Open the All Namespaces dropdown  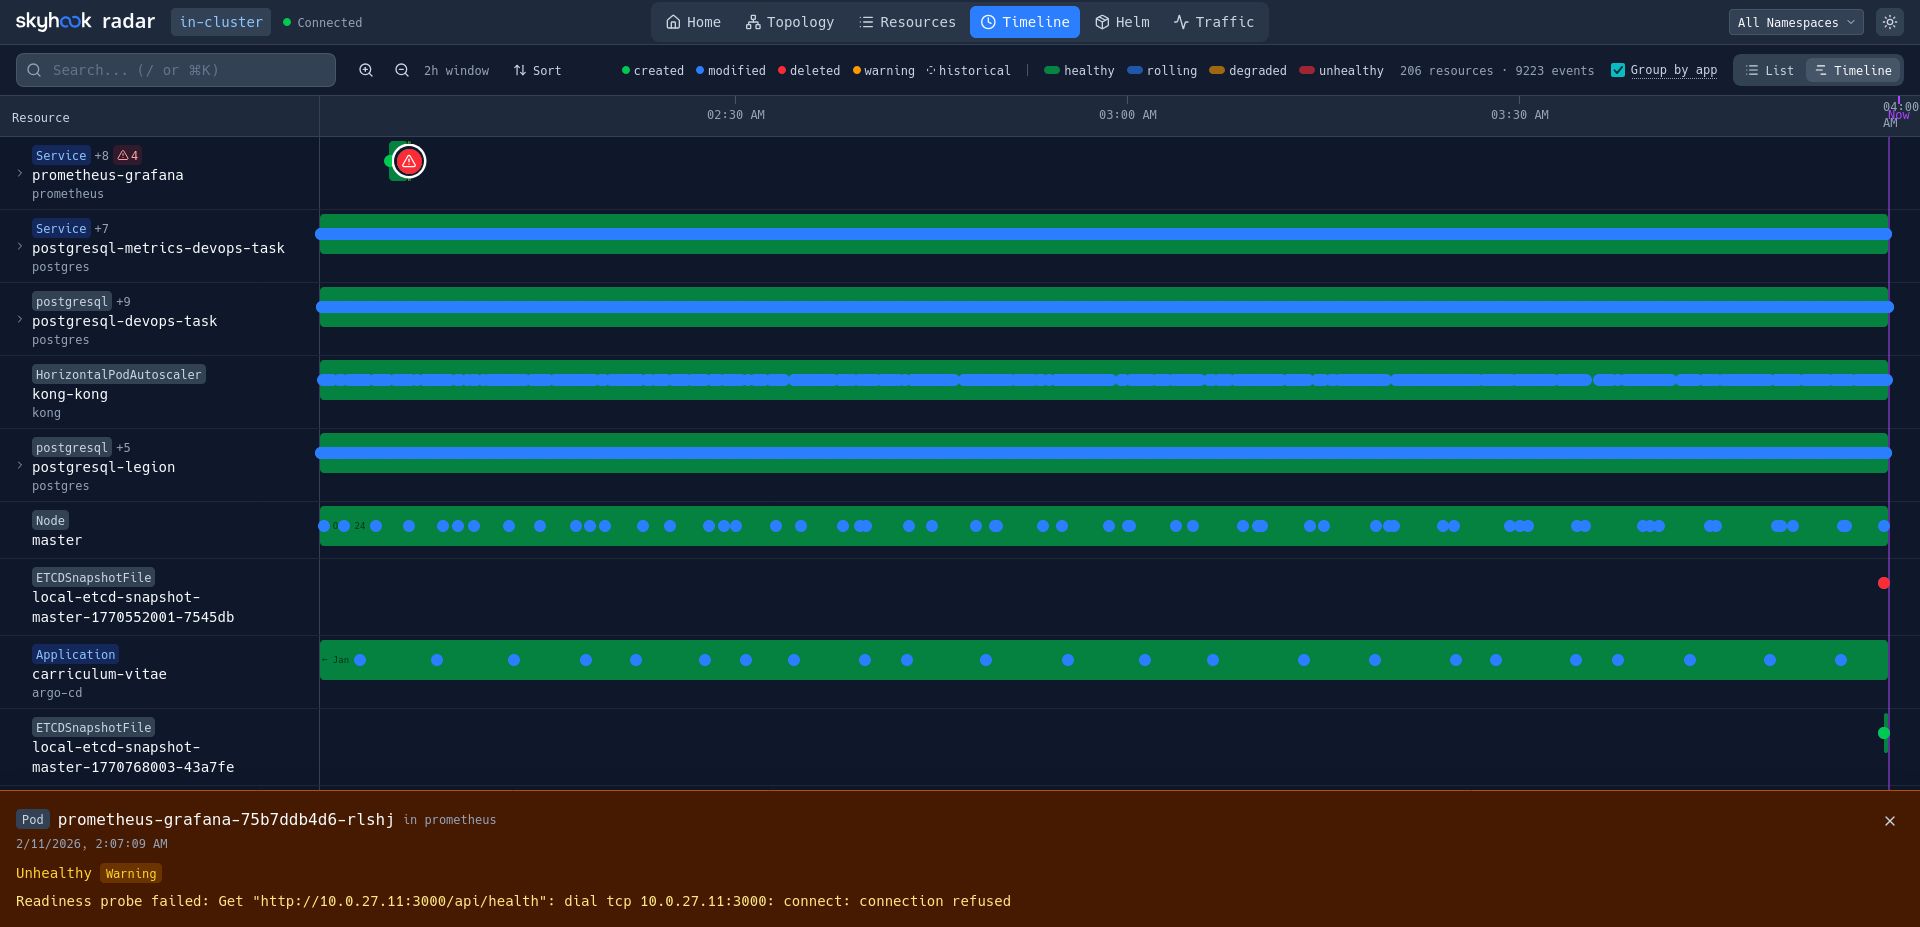[1795, 22]
